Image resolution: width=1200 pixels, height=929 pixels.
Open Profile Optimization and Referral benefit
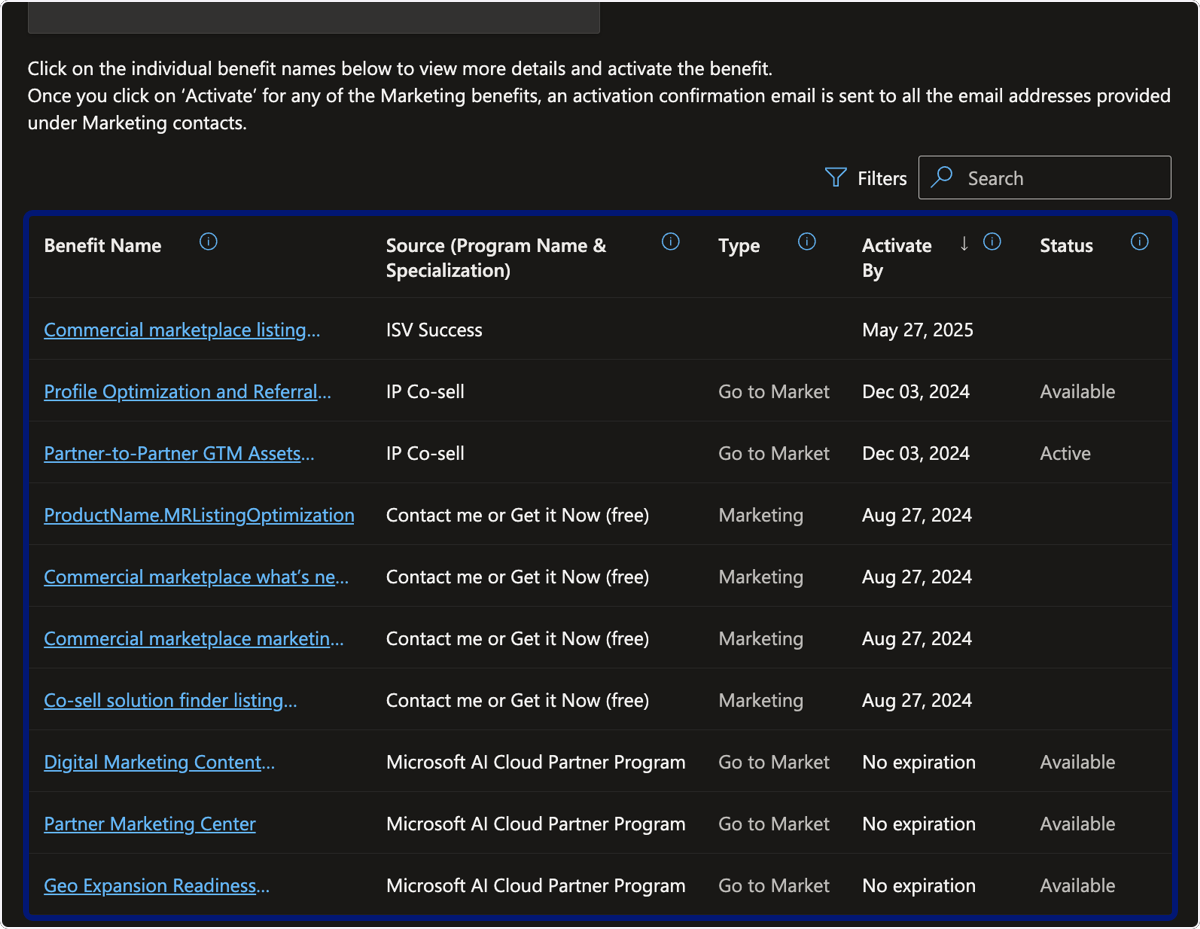(187, 392)
